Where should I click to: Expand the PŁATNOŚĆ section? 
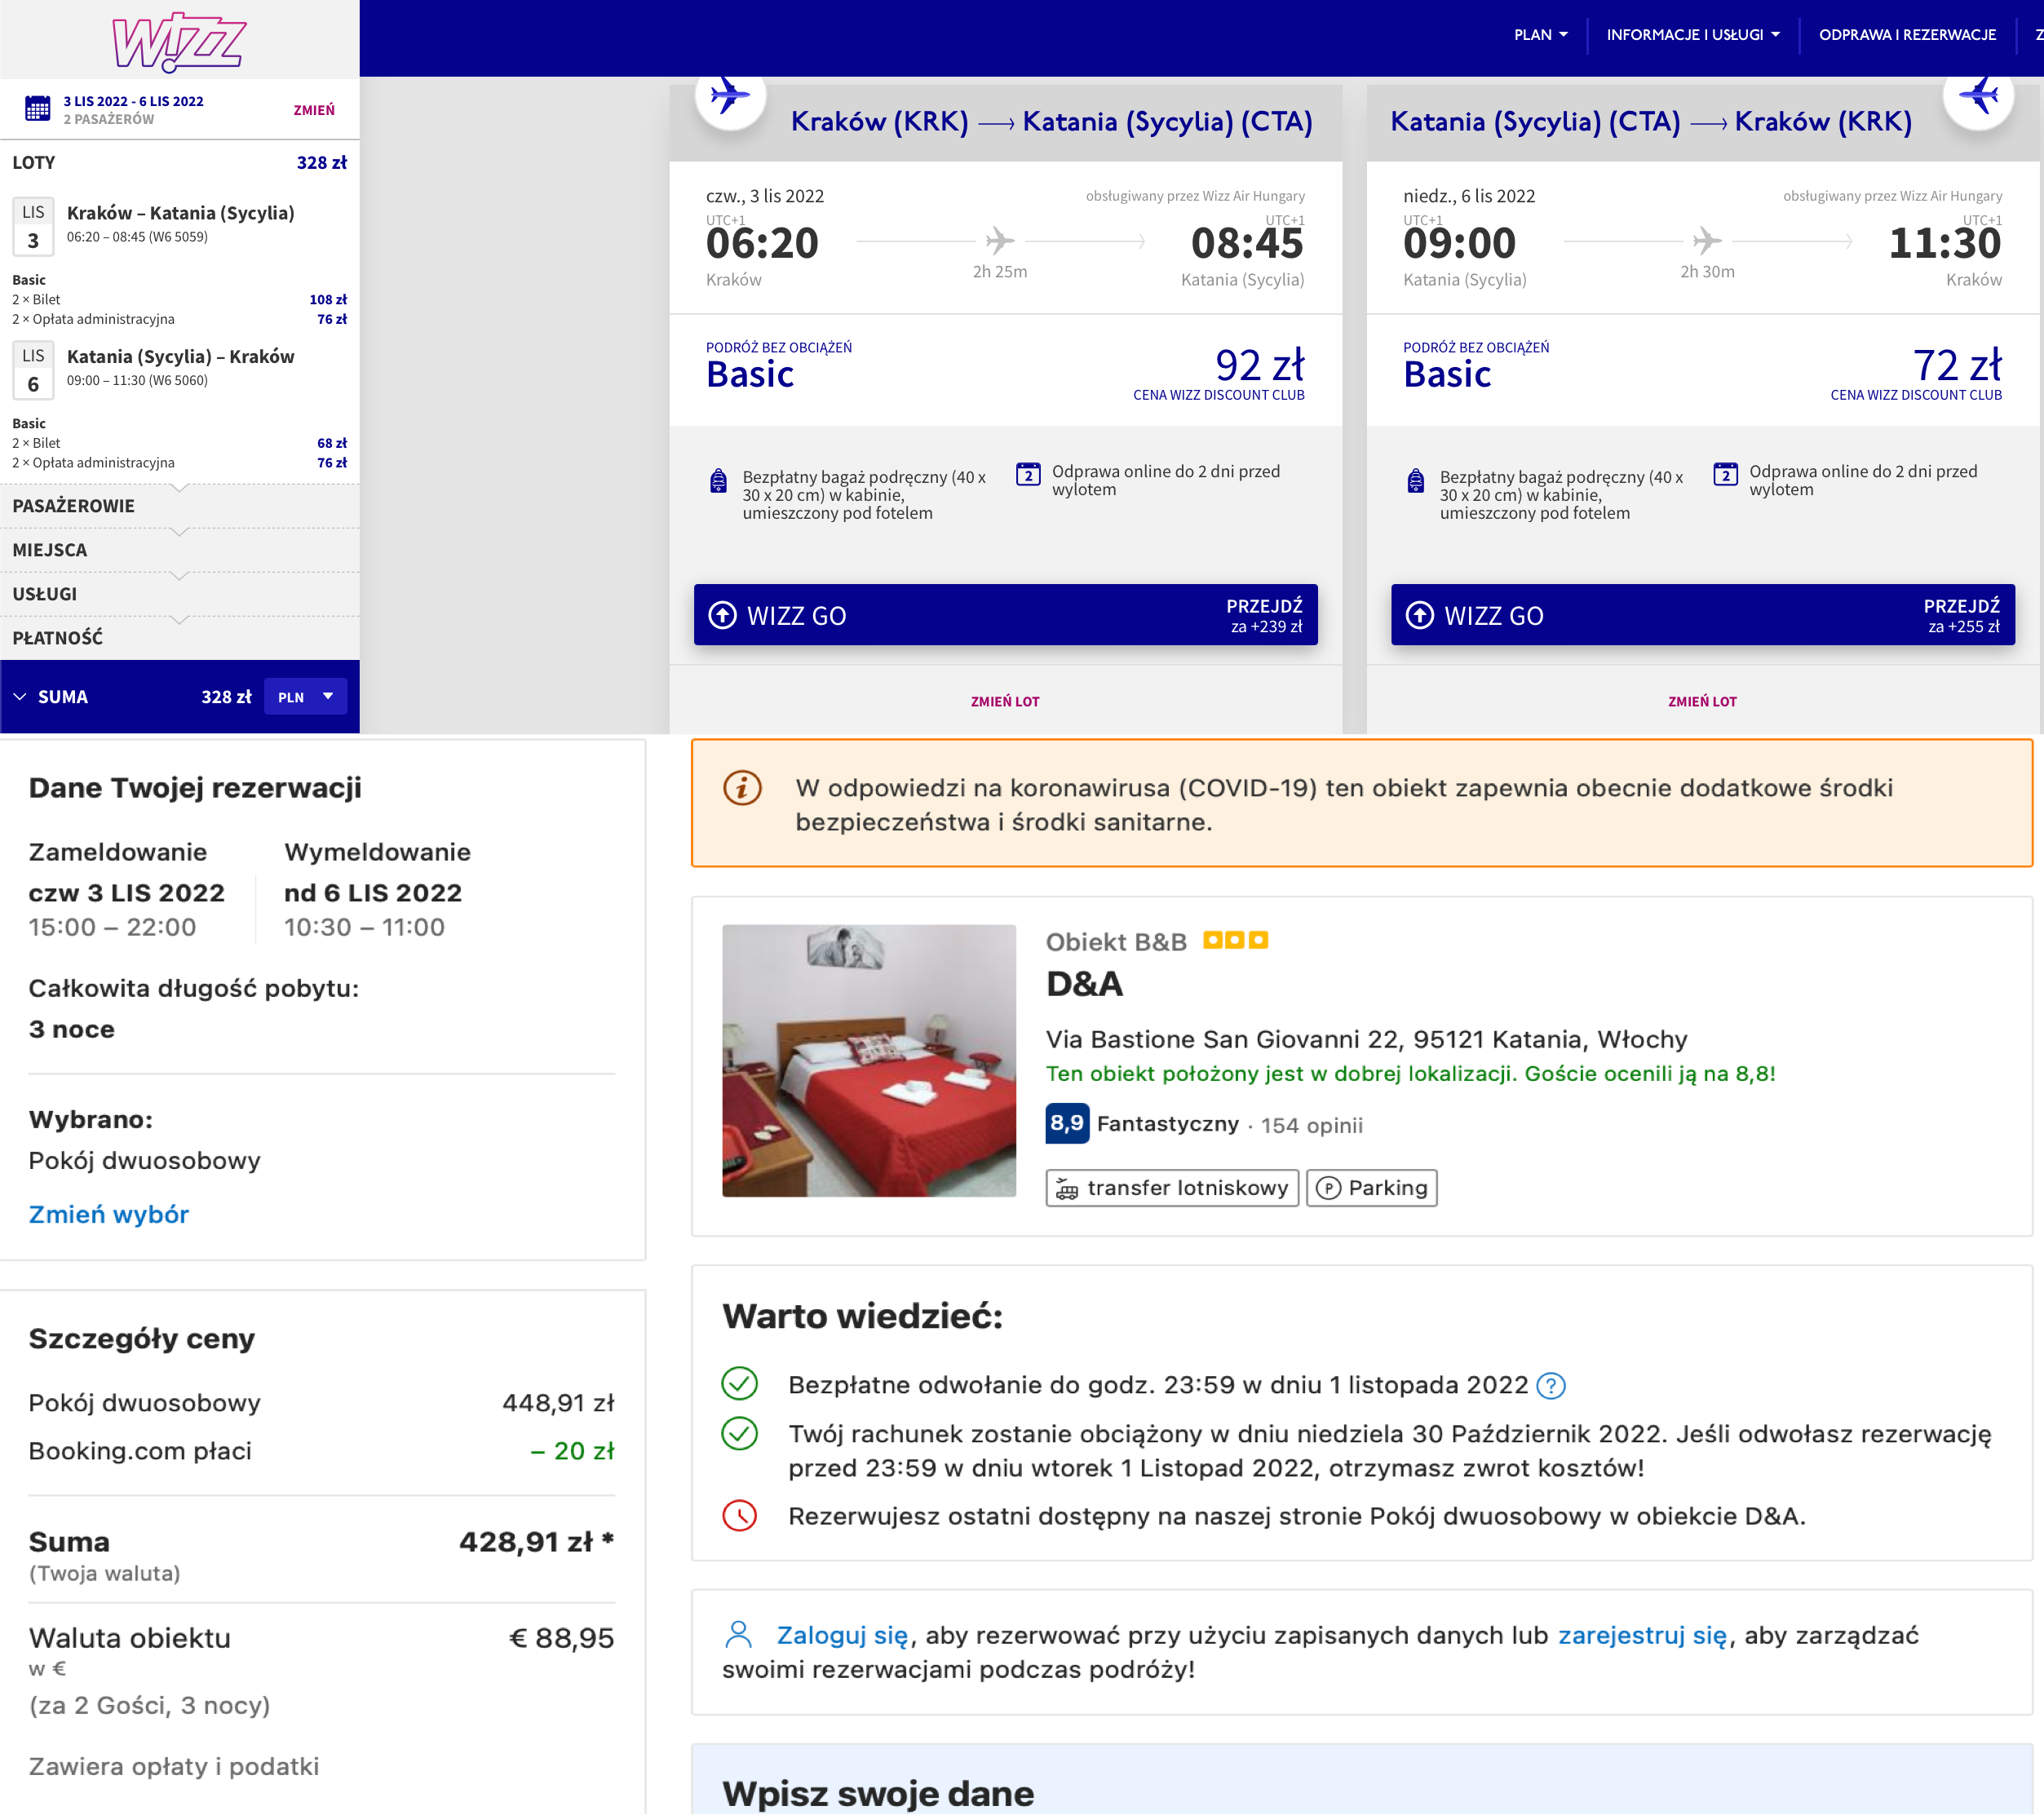(x=179, y=638)
